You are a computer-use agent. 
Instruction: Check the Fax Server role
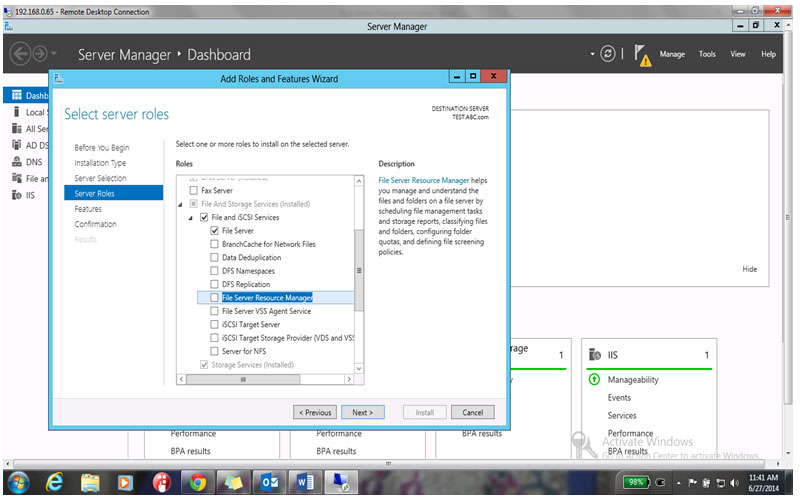pos(193,190)
